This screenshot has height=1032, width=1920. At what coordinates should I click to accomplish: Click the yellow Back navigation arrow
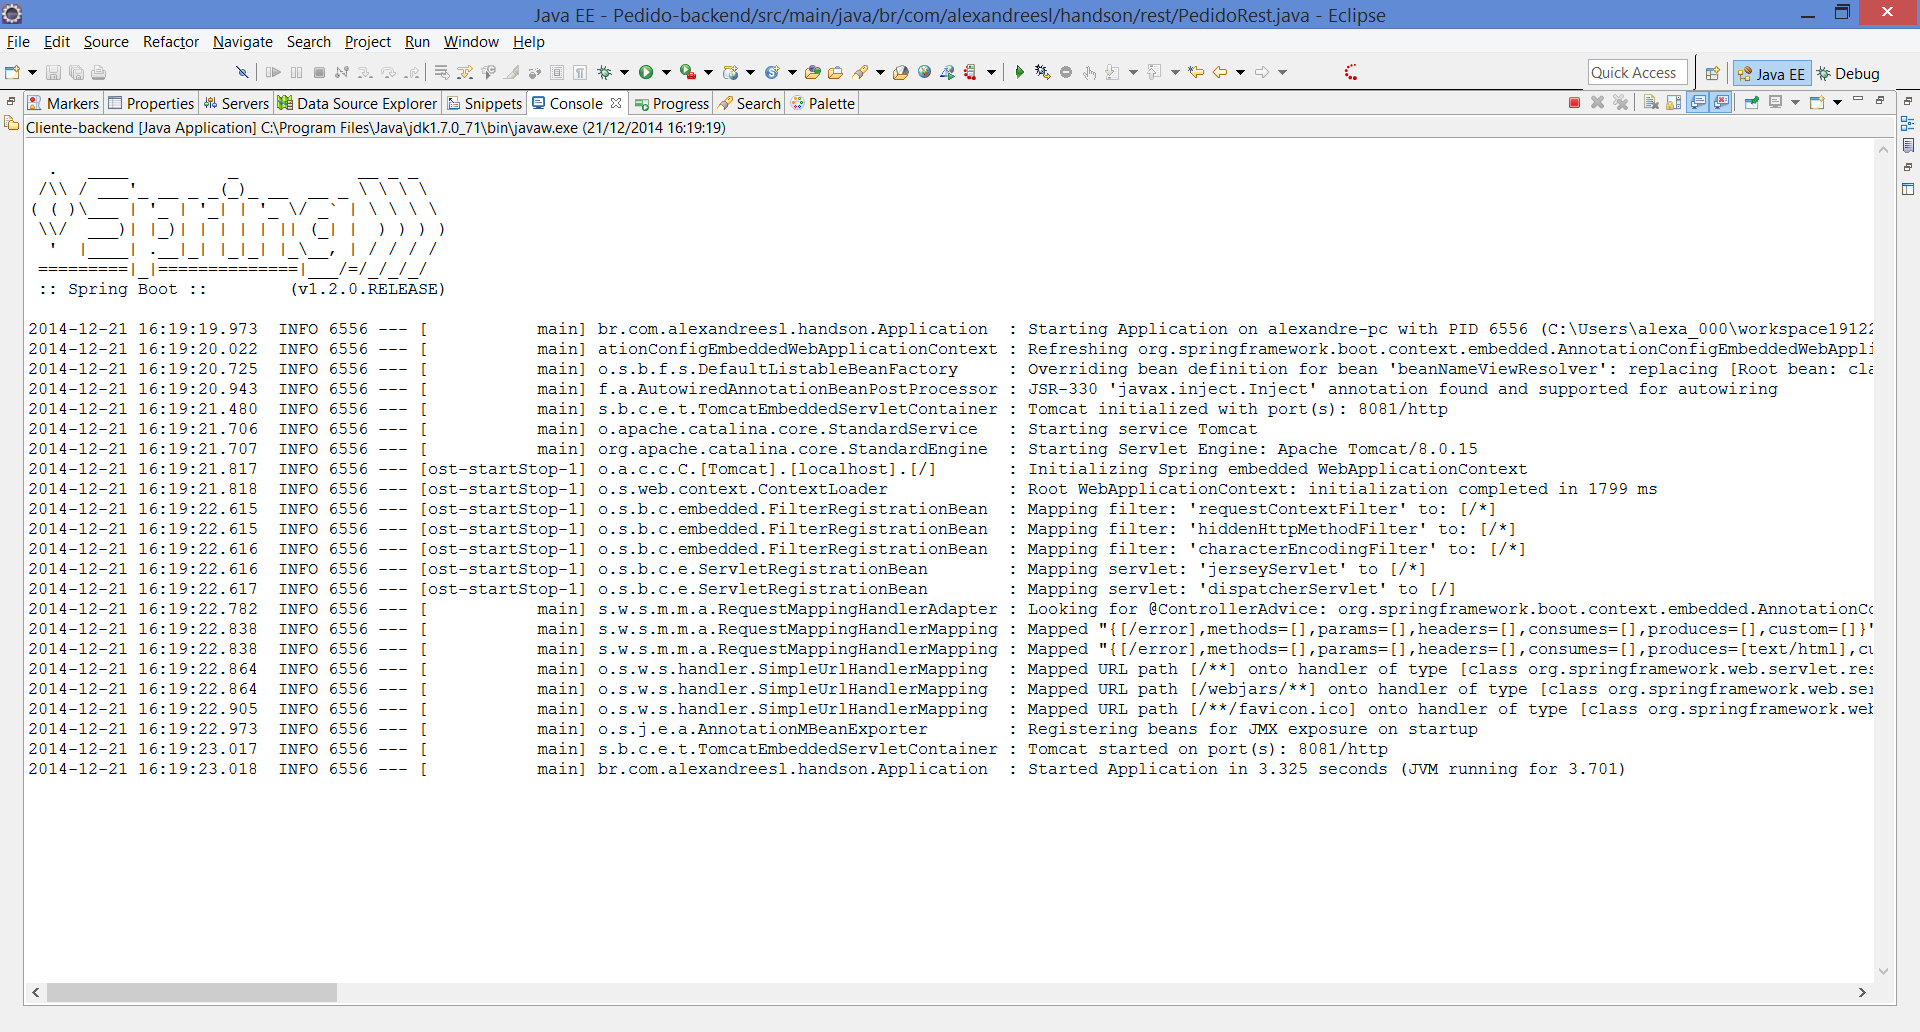pos(1220,72)
